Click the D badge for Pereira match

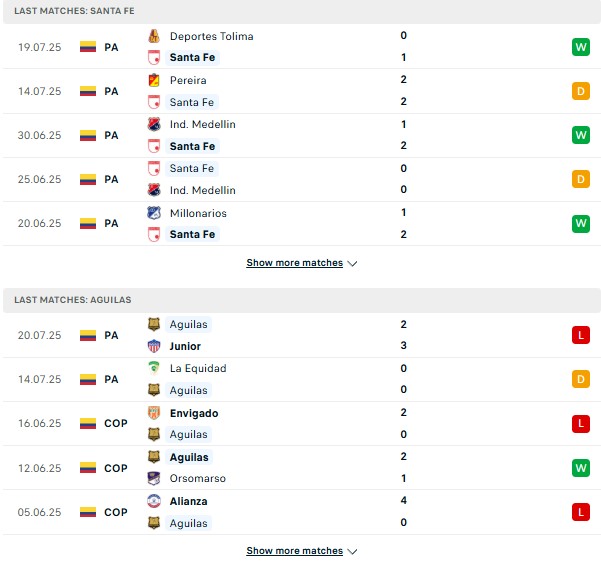click(x=581, y=91)
